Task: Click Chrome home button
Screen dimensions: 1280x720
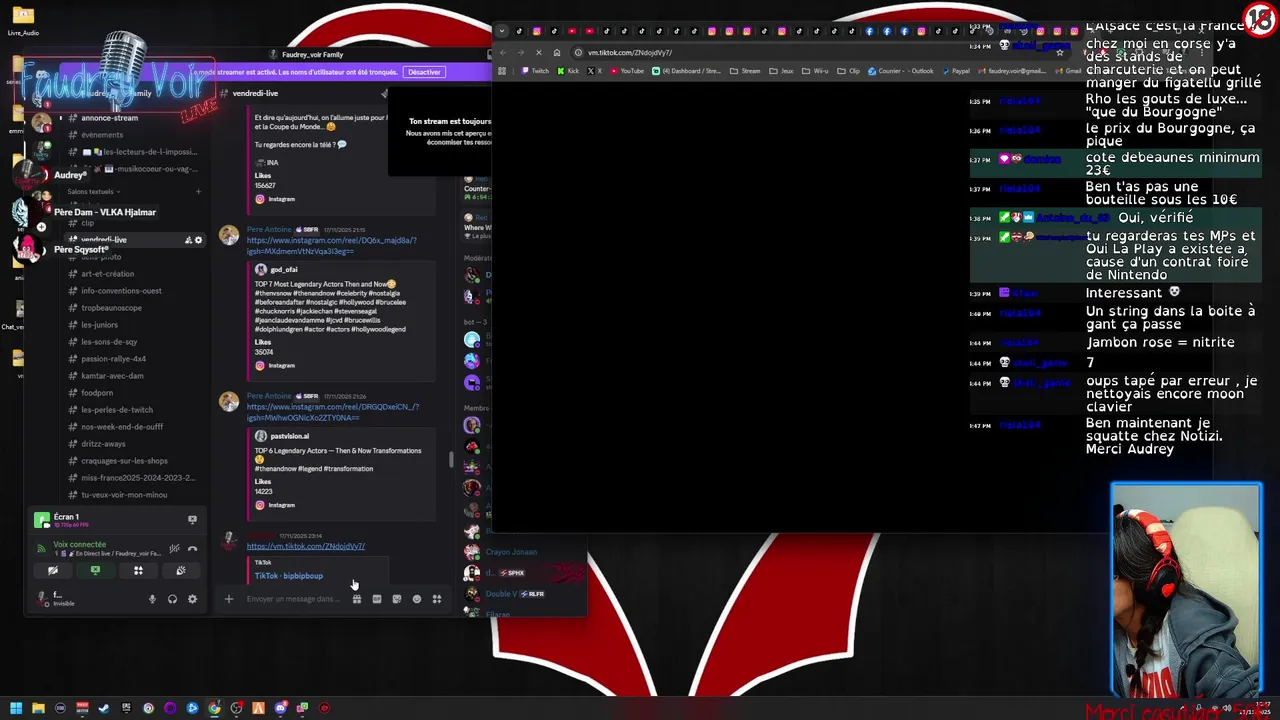Action: (557, 52)
